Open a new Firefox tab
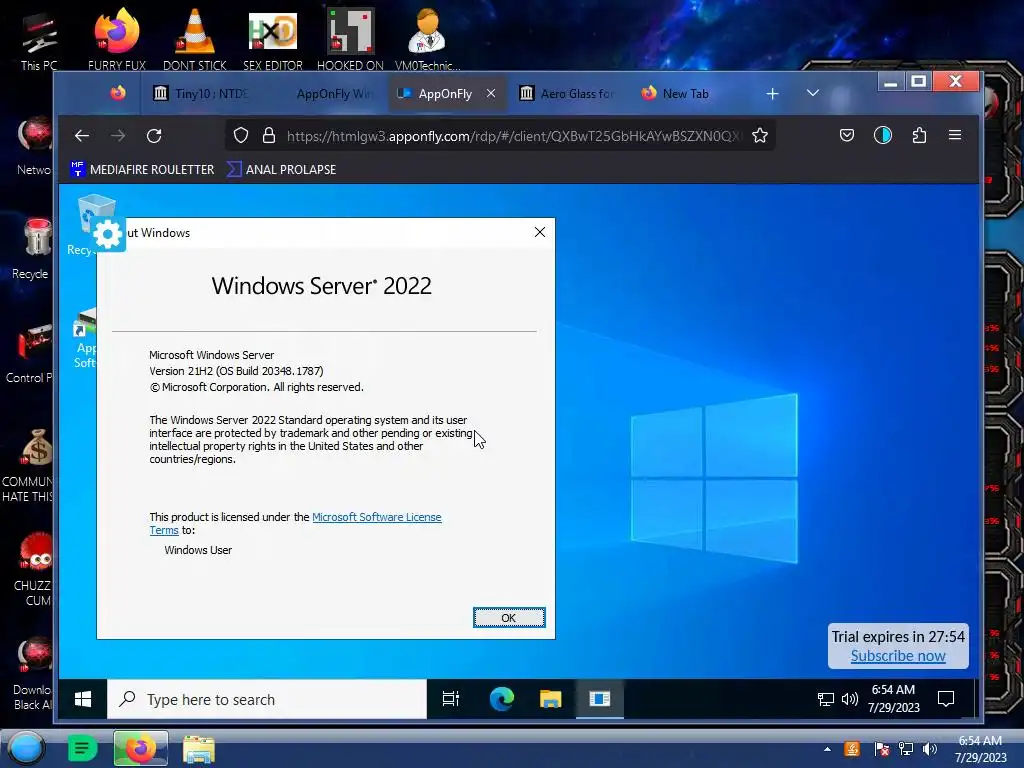Viewport: 1024px width, 768px height. [x=773, y=94]
